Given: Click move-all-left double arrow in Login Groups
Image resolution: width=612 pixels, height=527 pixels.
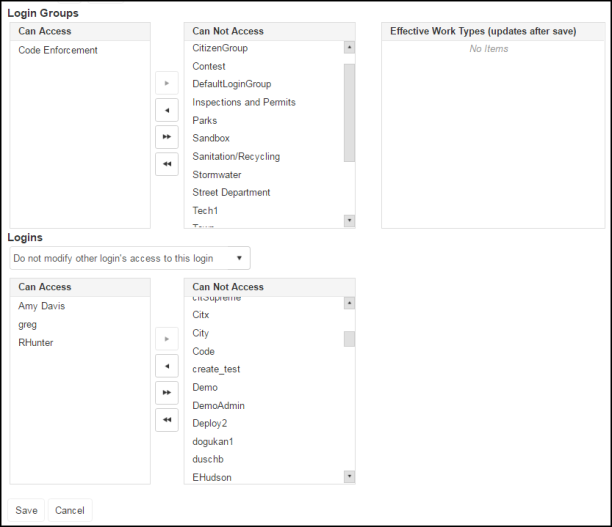Looking at the screenshot, I should pyautogui.click(x=167, y=164).
